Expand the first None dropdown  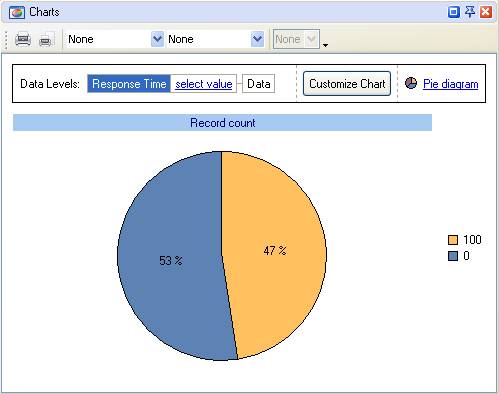(157, 39)
